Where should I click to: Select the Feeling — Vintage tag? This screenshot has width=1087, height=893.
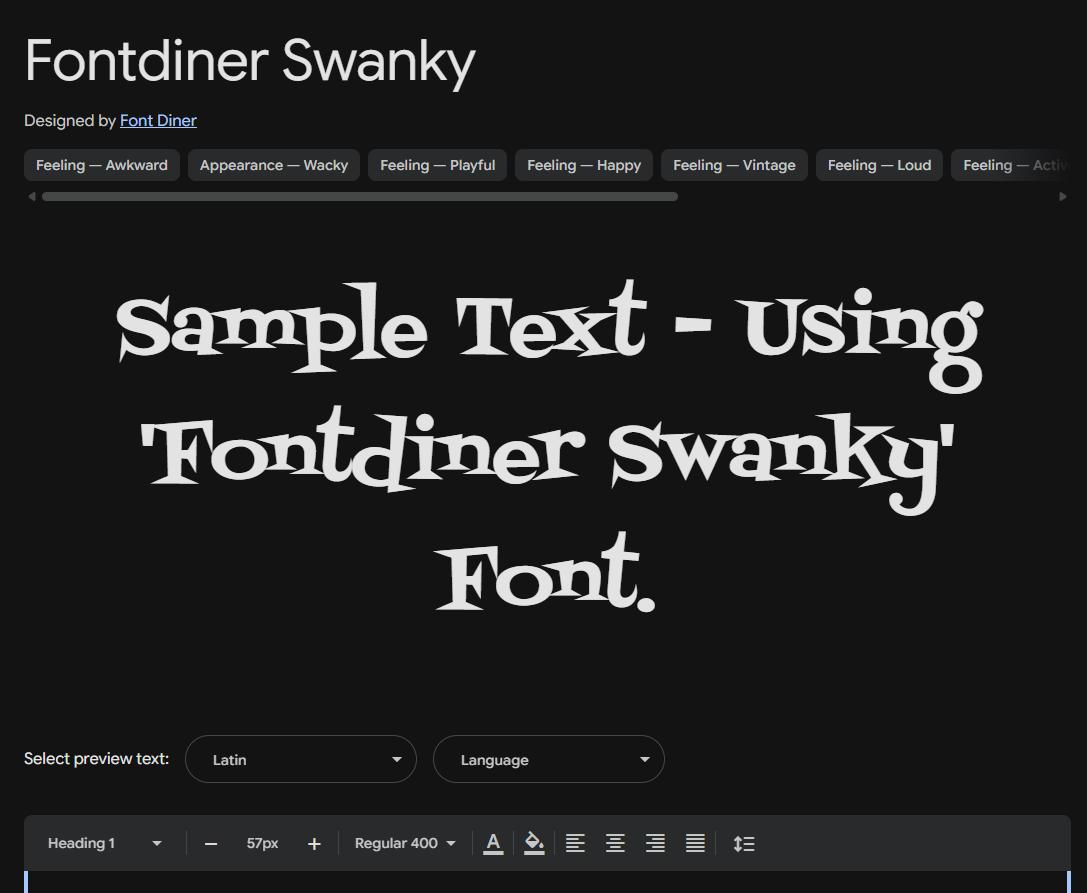pyautogui.click(x=734, y=165)
